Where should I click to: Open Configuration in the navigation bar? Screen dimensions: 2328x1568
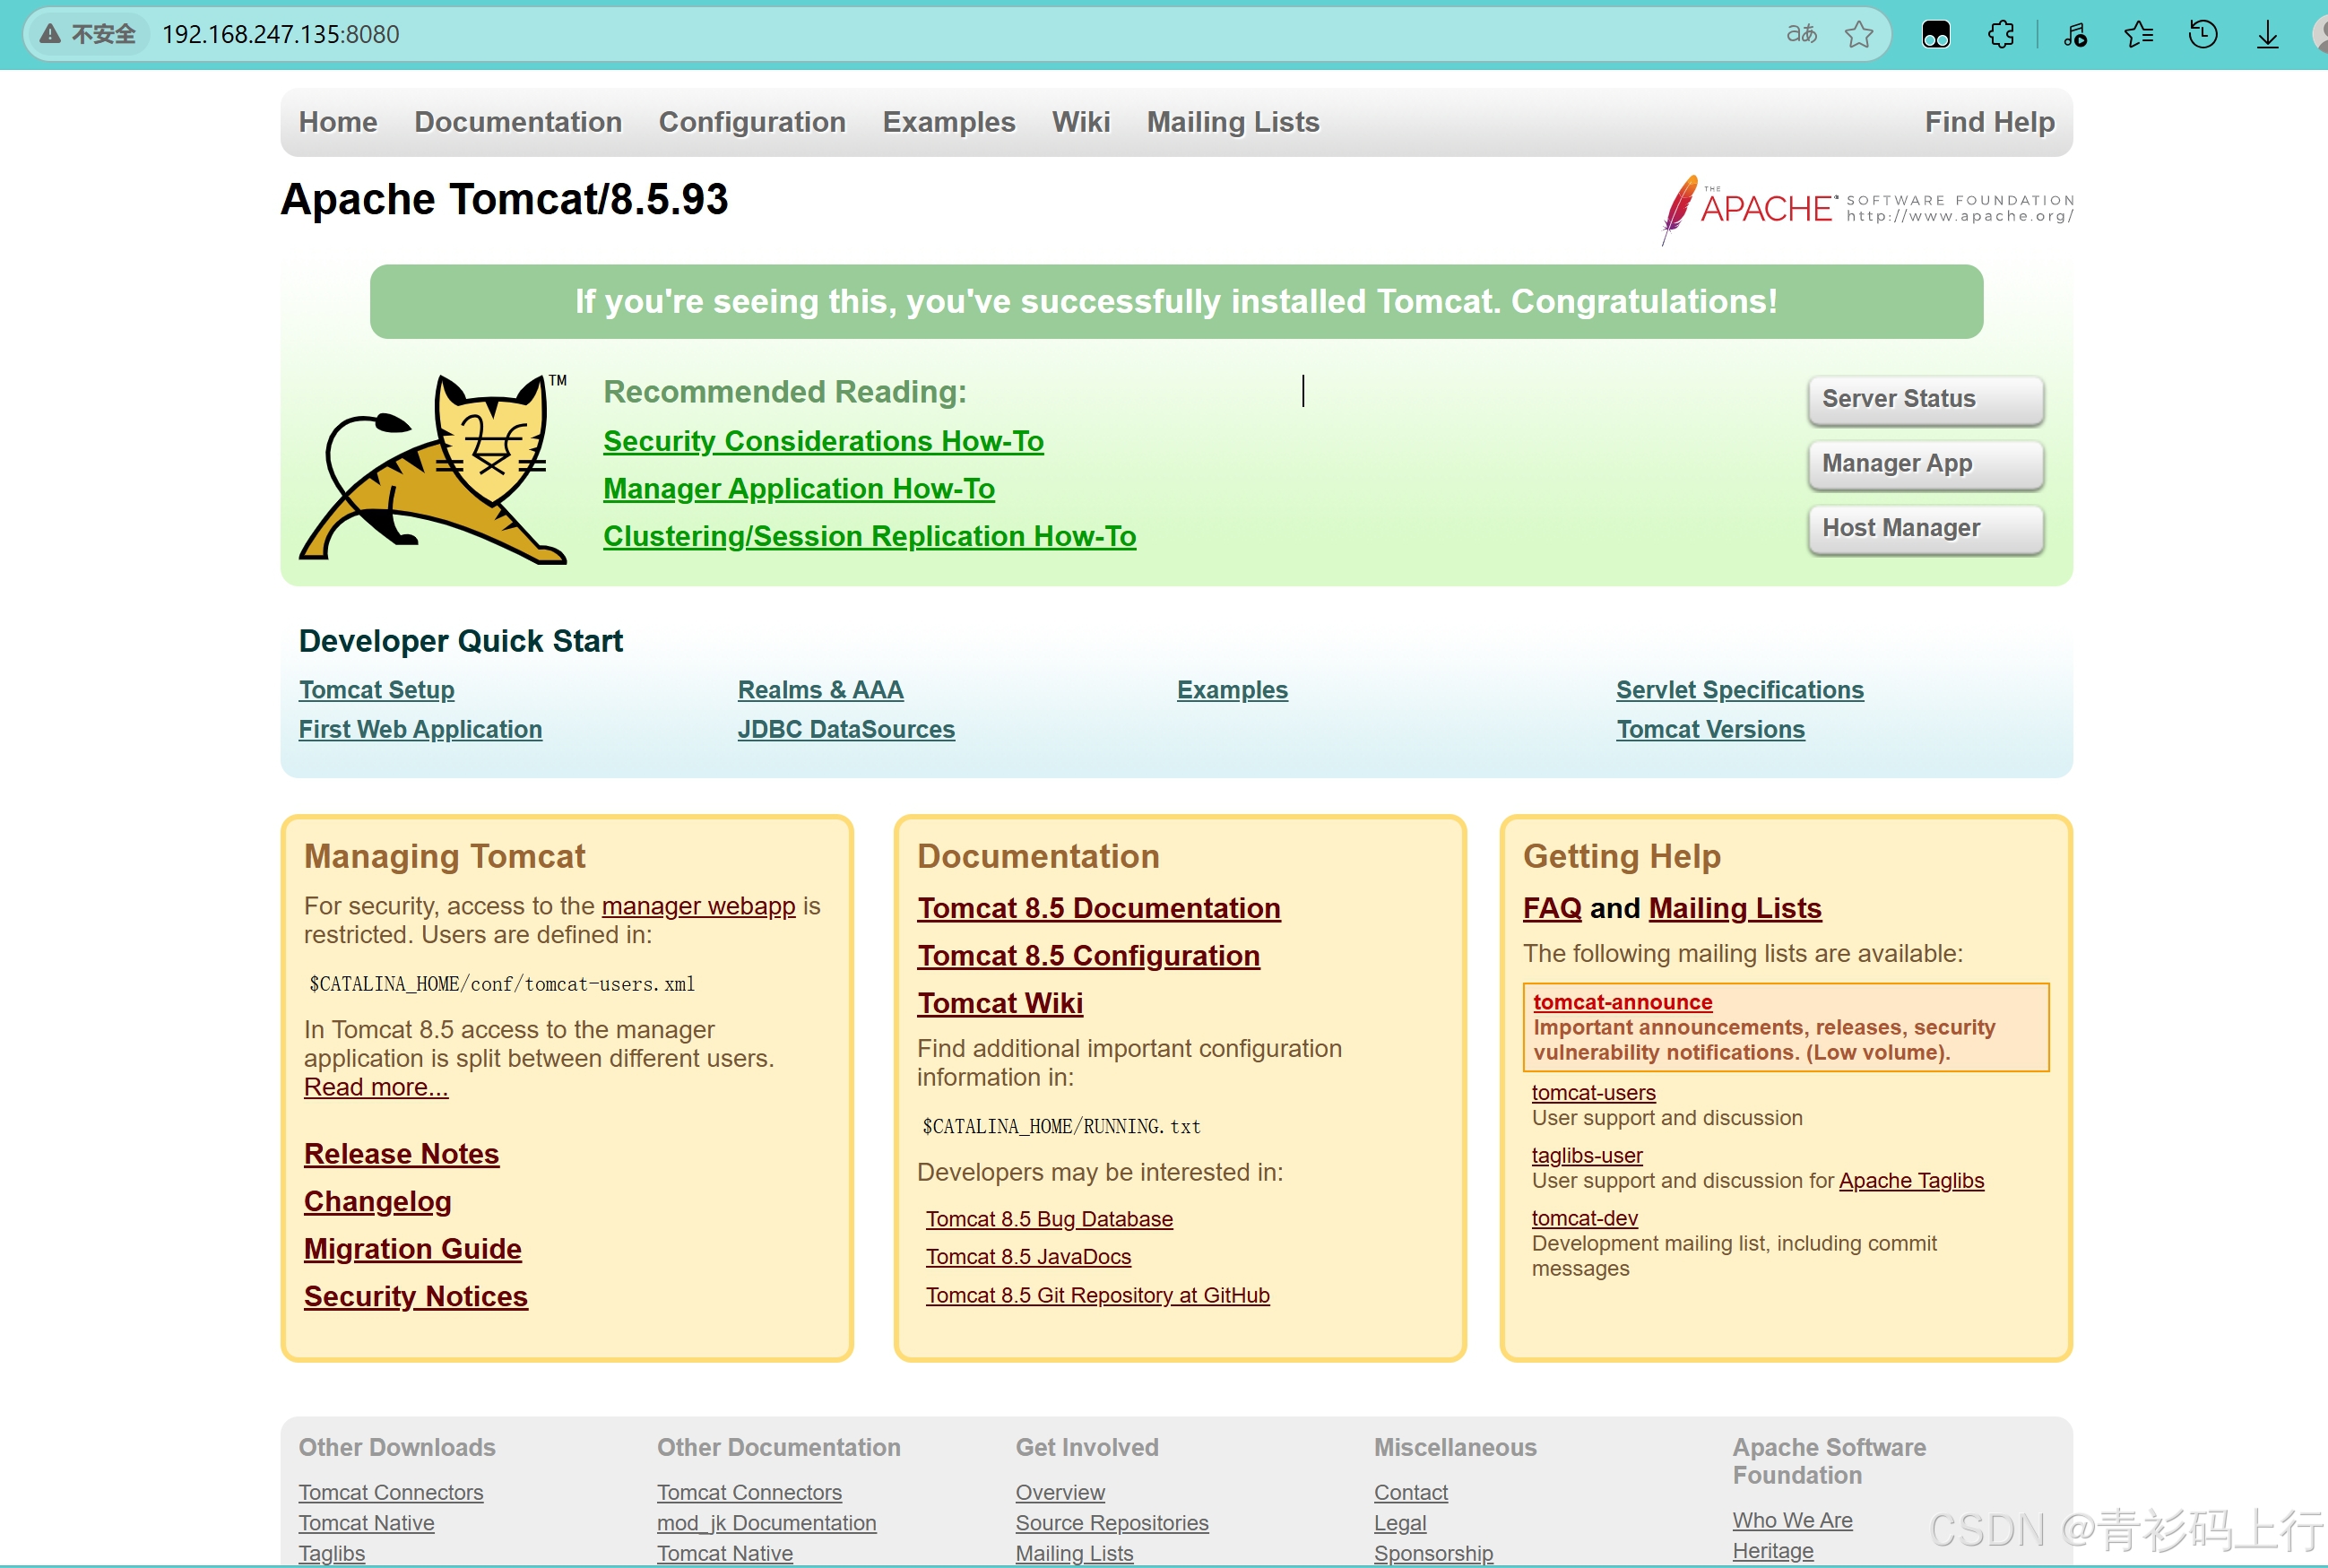pos(752,122)
